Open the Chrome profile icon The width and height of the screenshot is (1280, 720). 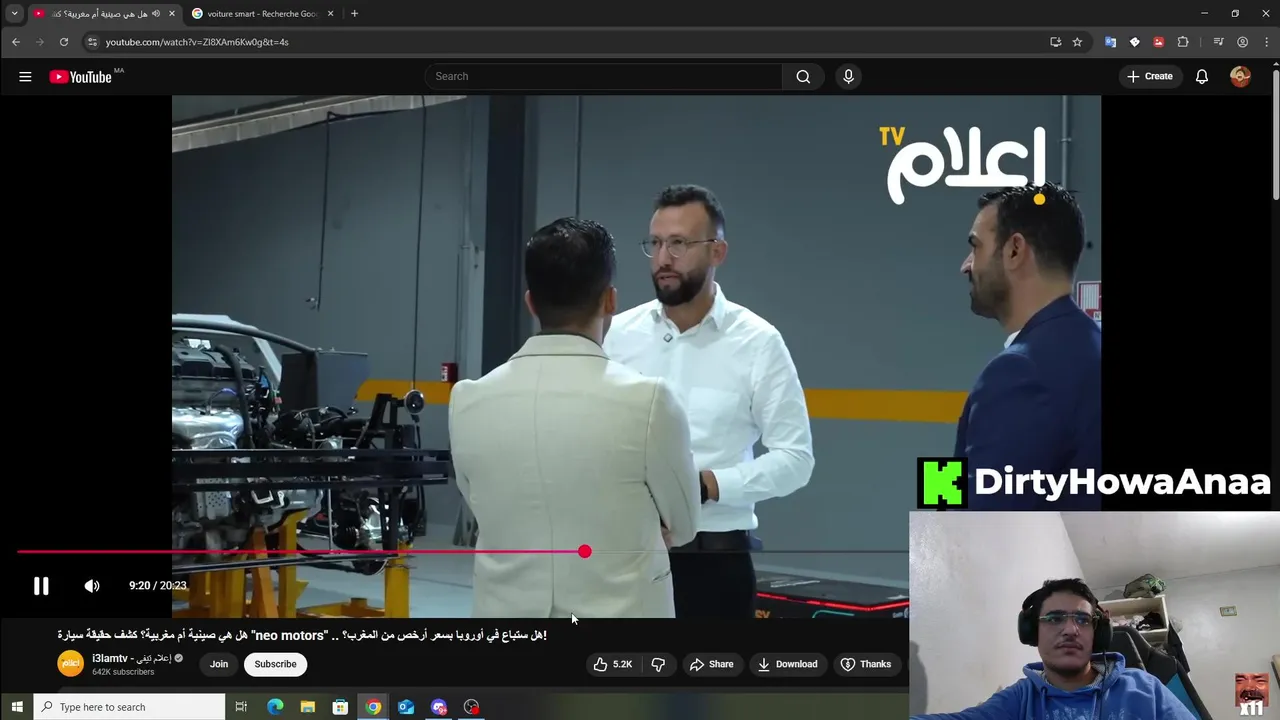[x=1243, y=42]
